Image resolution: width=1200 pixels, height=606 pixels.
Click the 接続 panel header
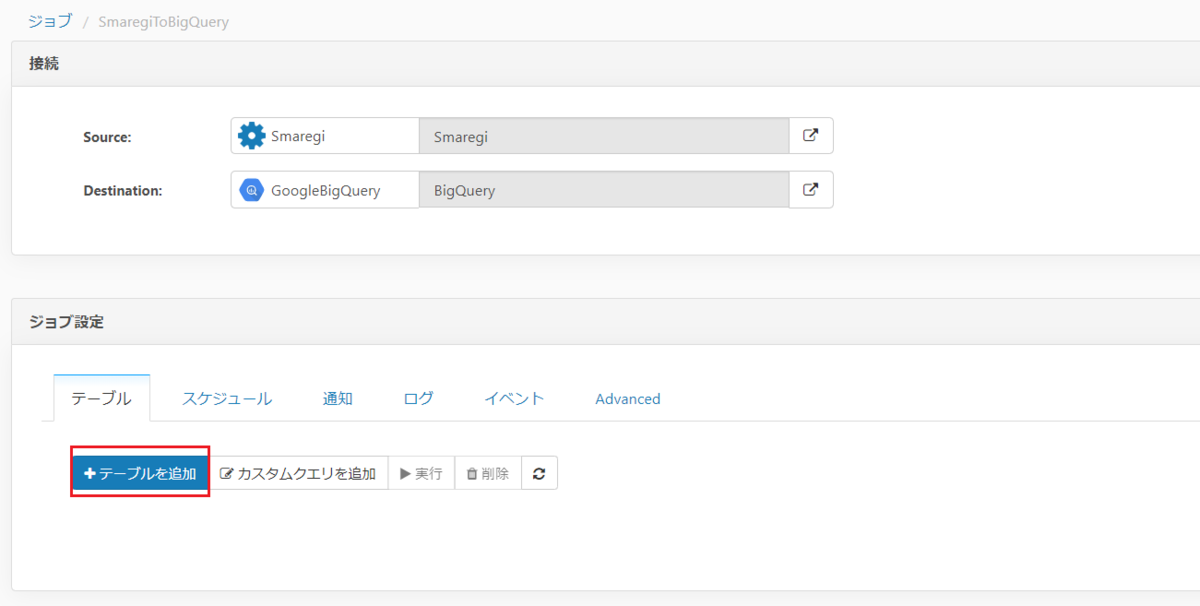pos(605,64)
